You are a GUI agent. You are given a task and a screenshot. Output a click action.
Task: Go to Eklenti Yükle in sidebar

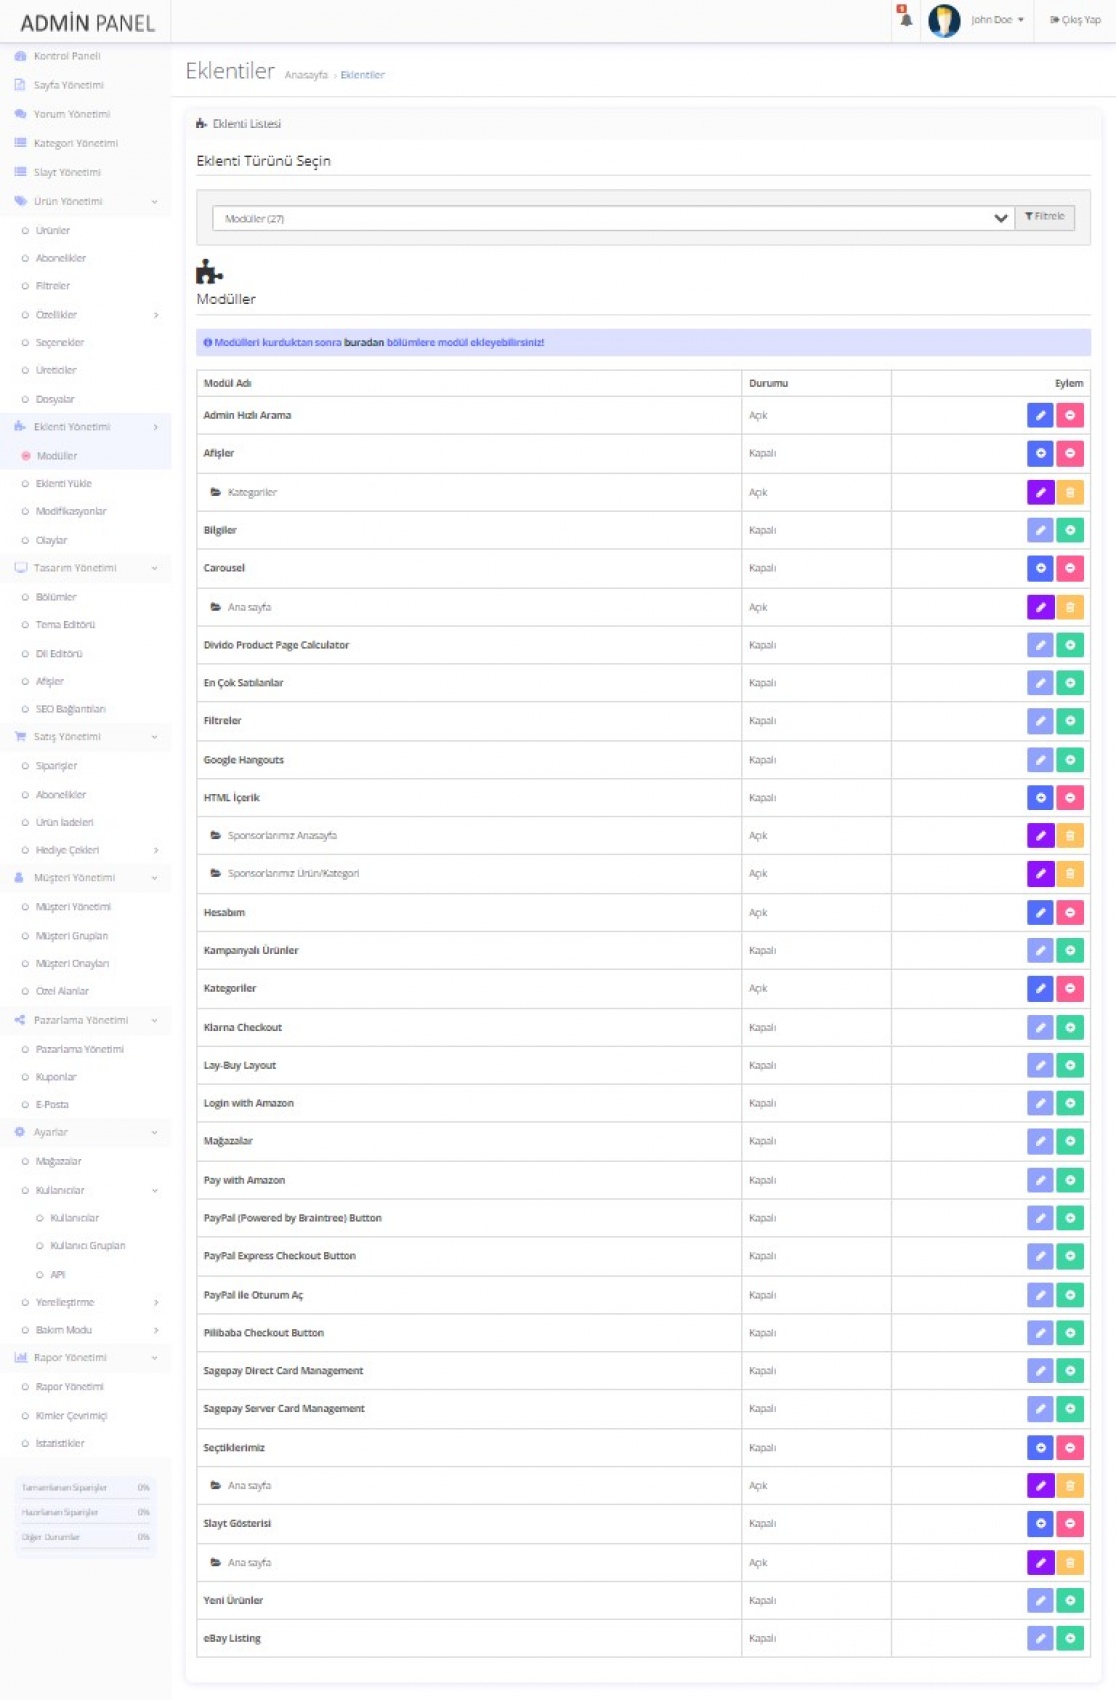click(63, 483)
